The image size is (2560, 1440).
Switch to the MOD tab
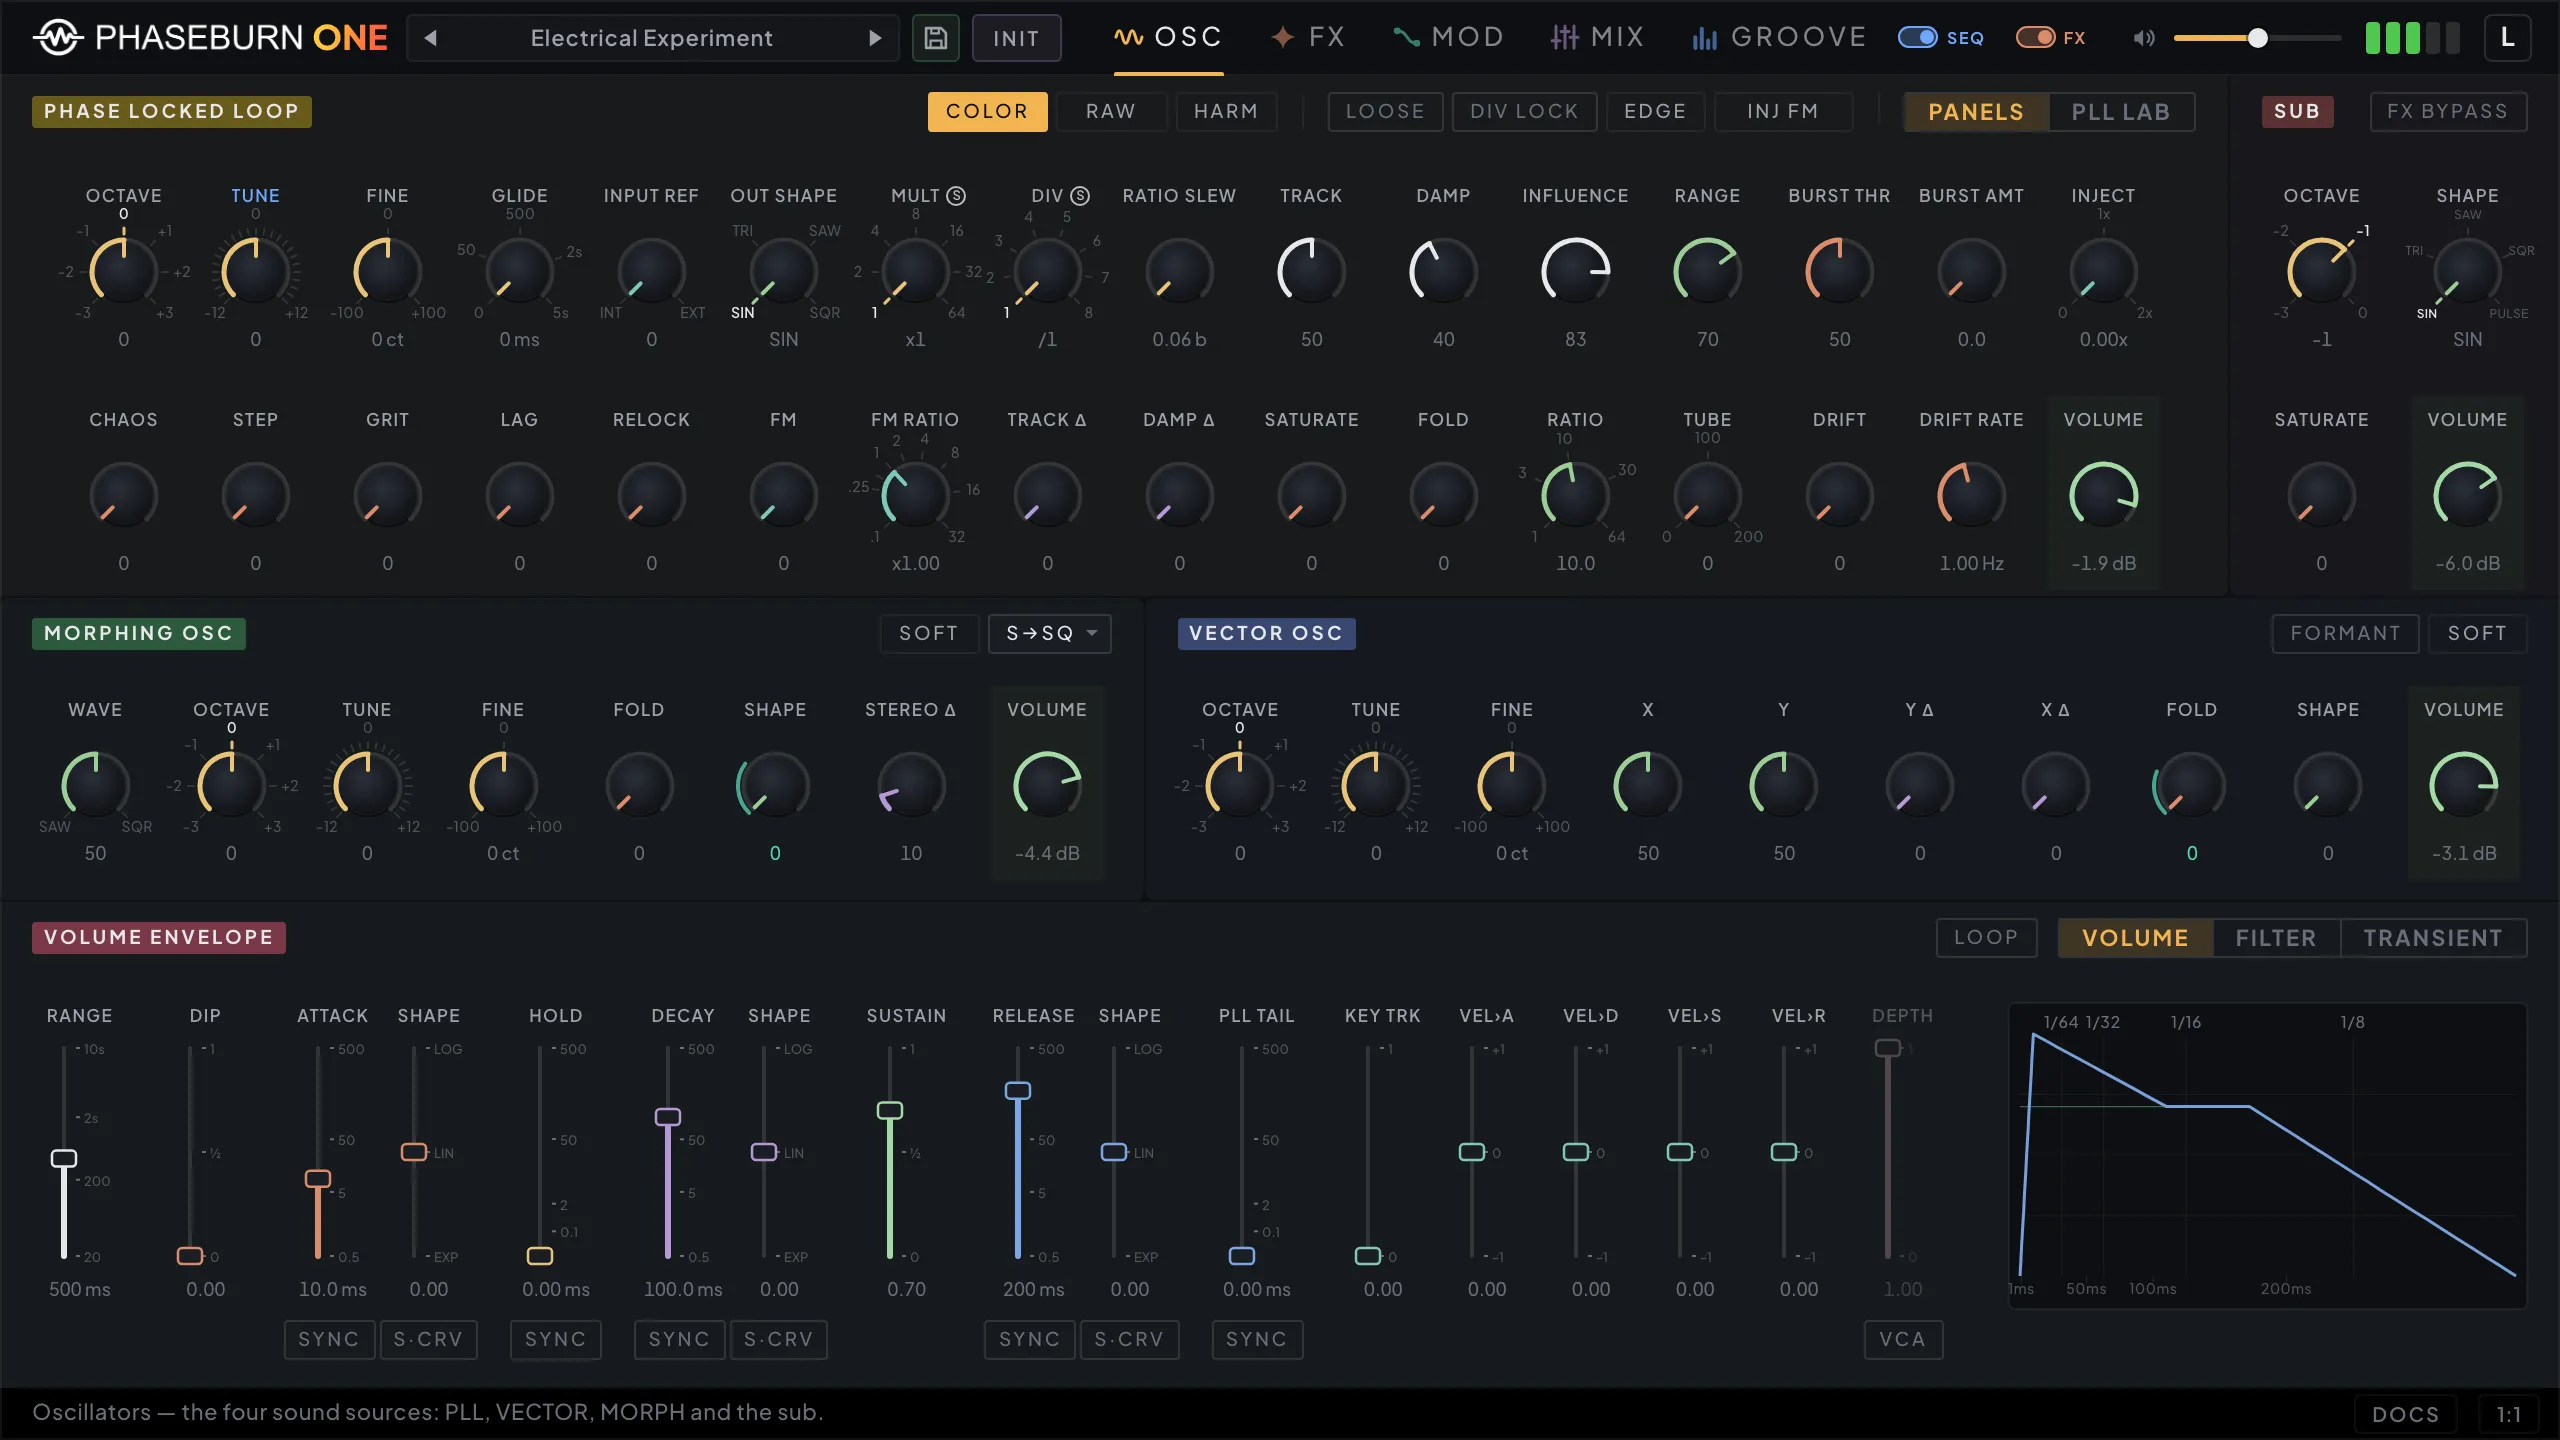(1448, 38)
